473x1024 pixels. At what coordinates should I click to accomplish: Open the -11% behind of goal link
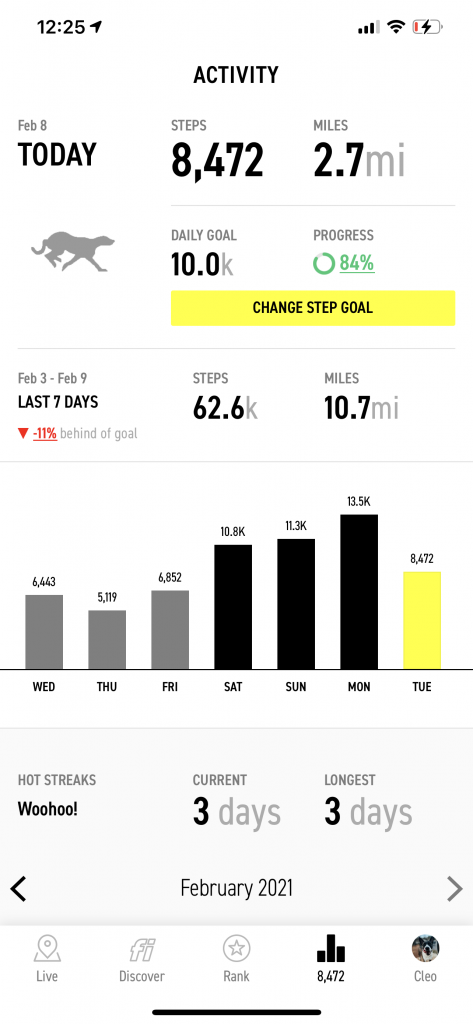coord(45,434)
